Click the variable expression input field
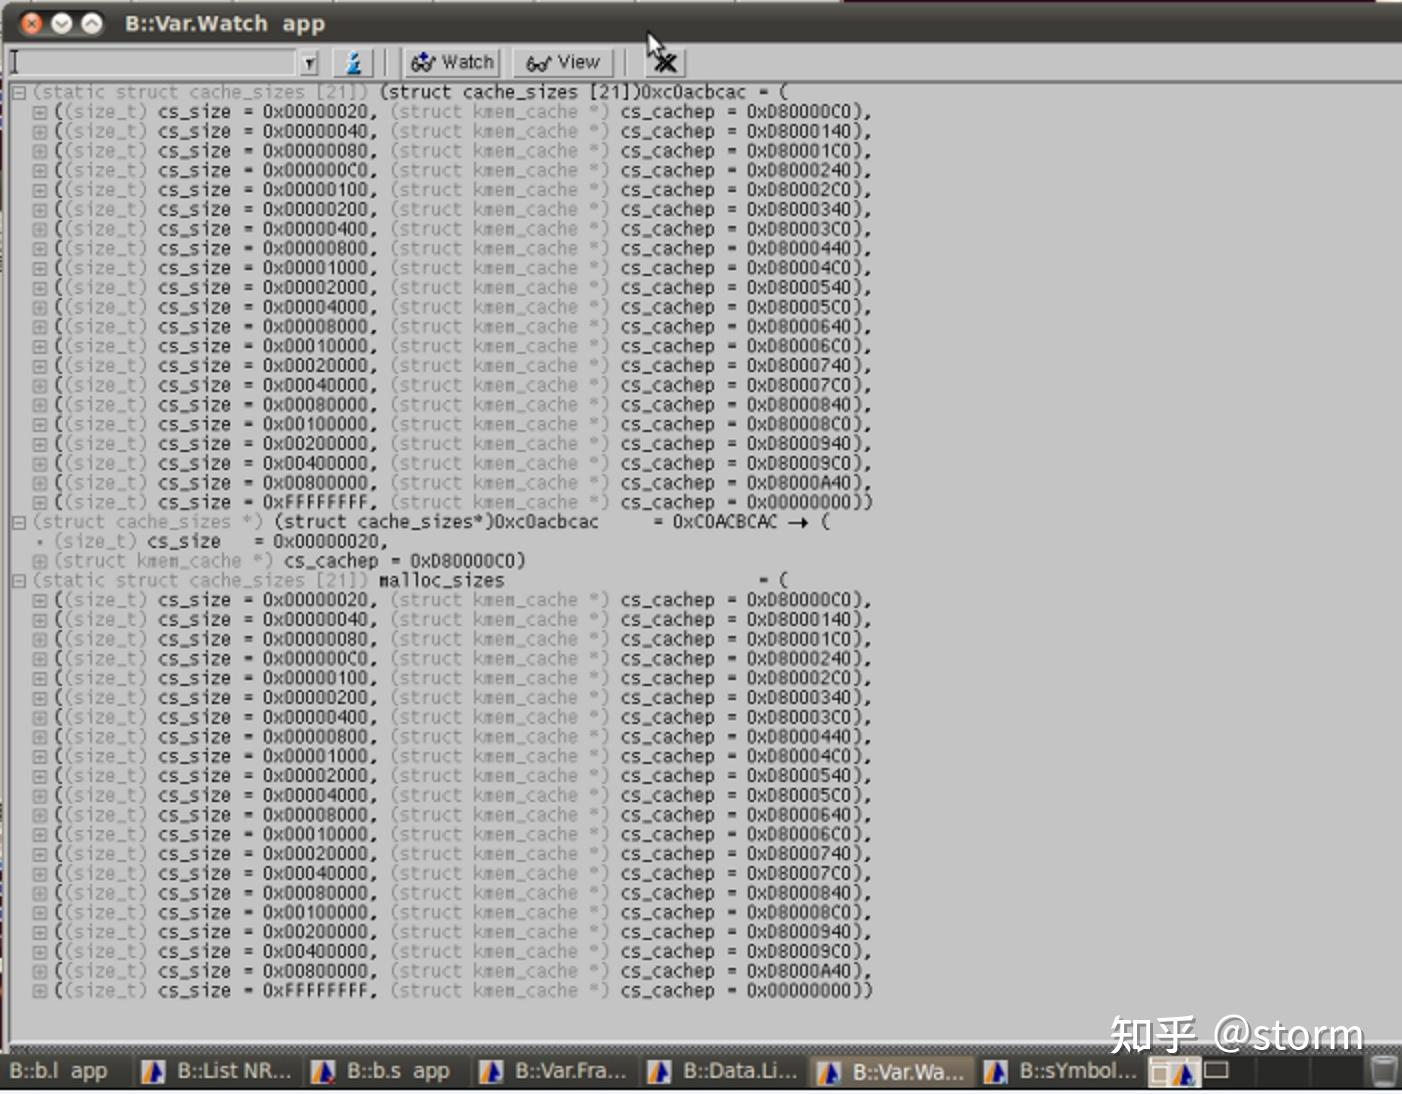 click(x=155, y=63)
